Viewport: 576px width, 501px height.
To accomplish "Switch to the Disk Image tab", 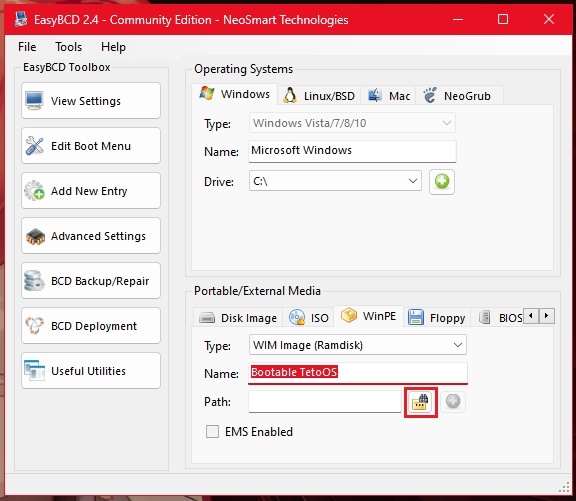I will click(x=238, y=318).
